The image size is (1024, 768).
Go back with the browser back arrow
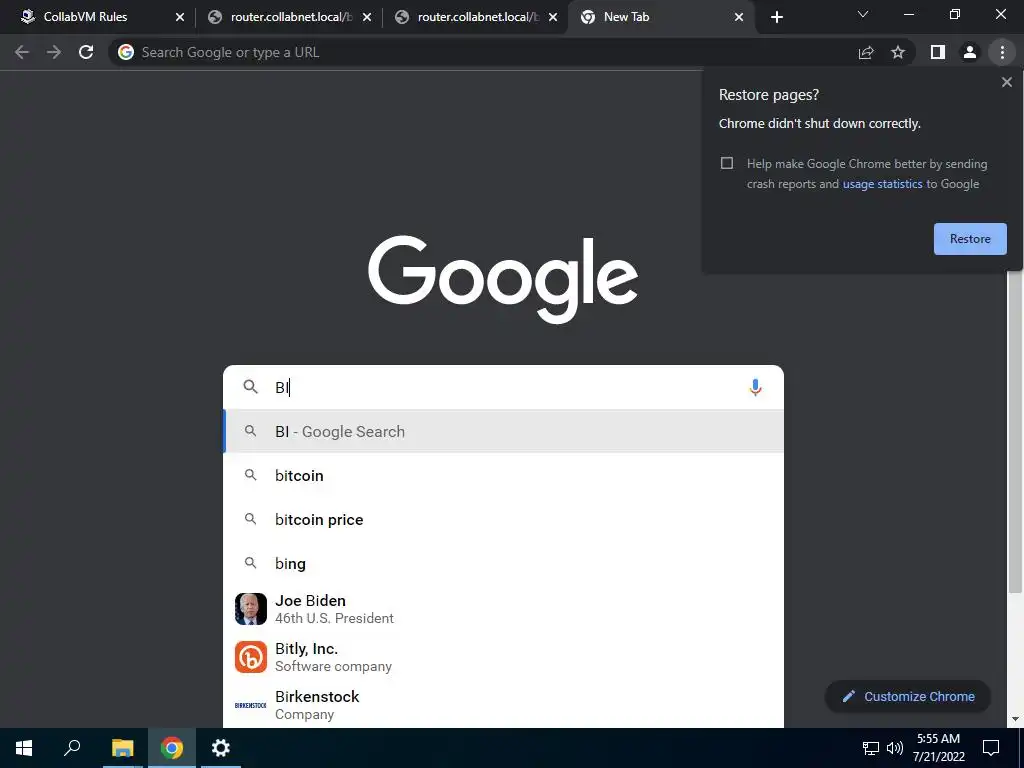pyautogui.click(x=22, y=52)
